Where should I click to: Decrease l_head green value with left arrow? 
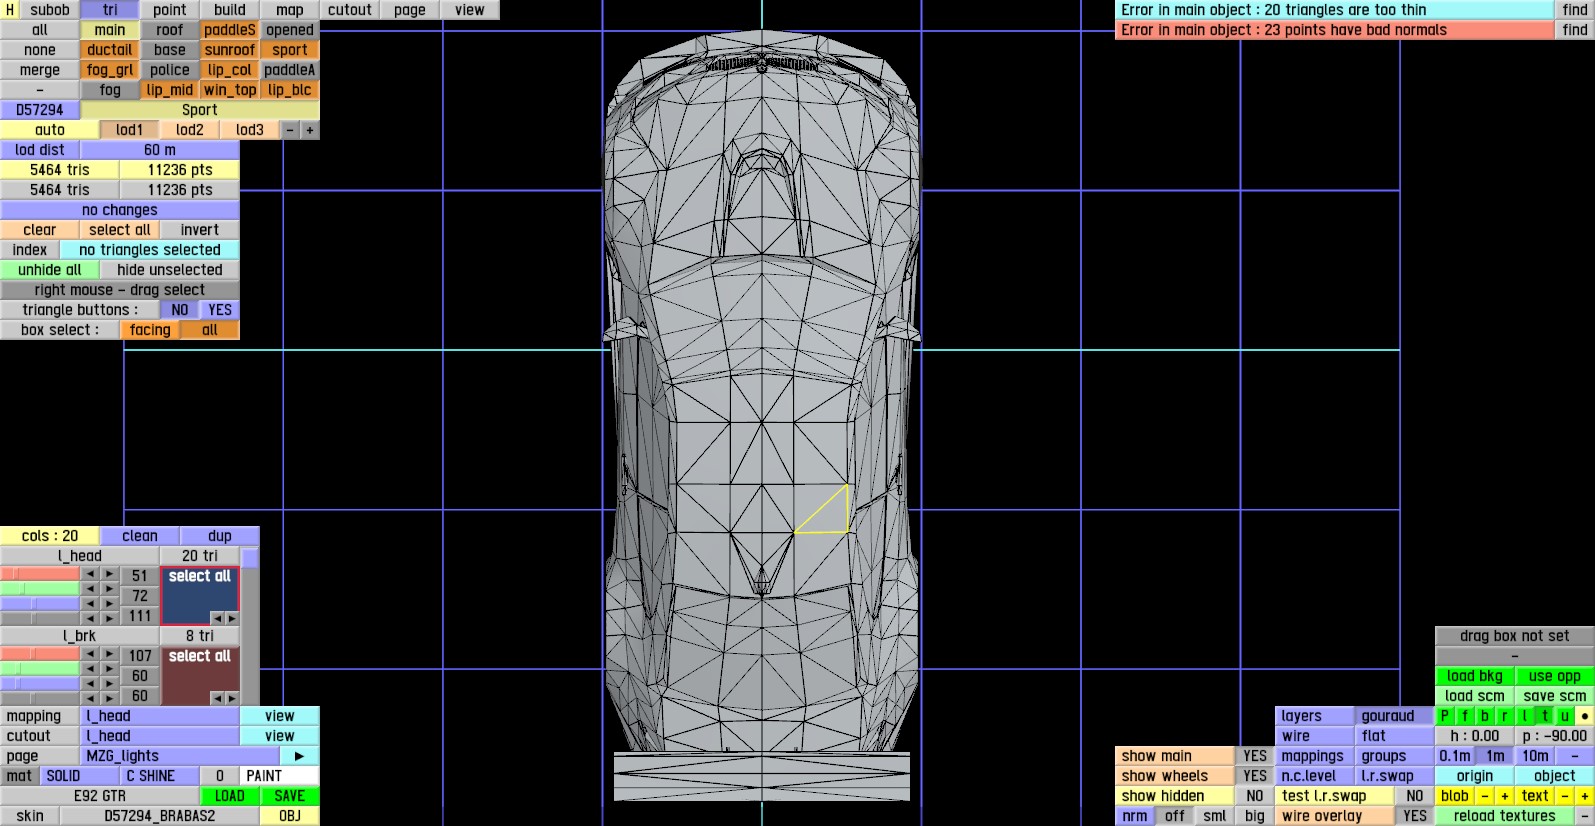(90, 589)
